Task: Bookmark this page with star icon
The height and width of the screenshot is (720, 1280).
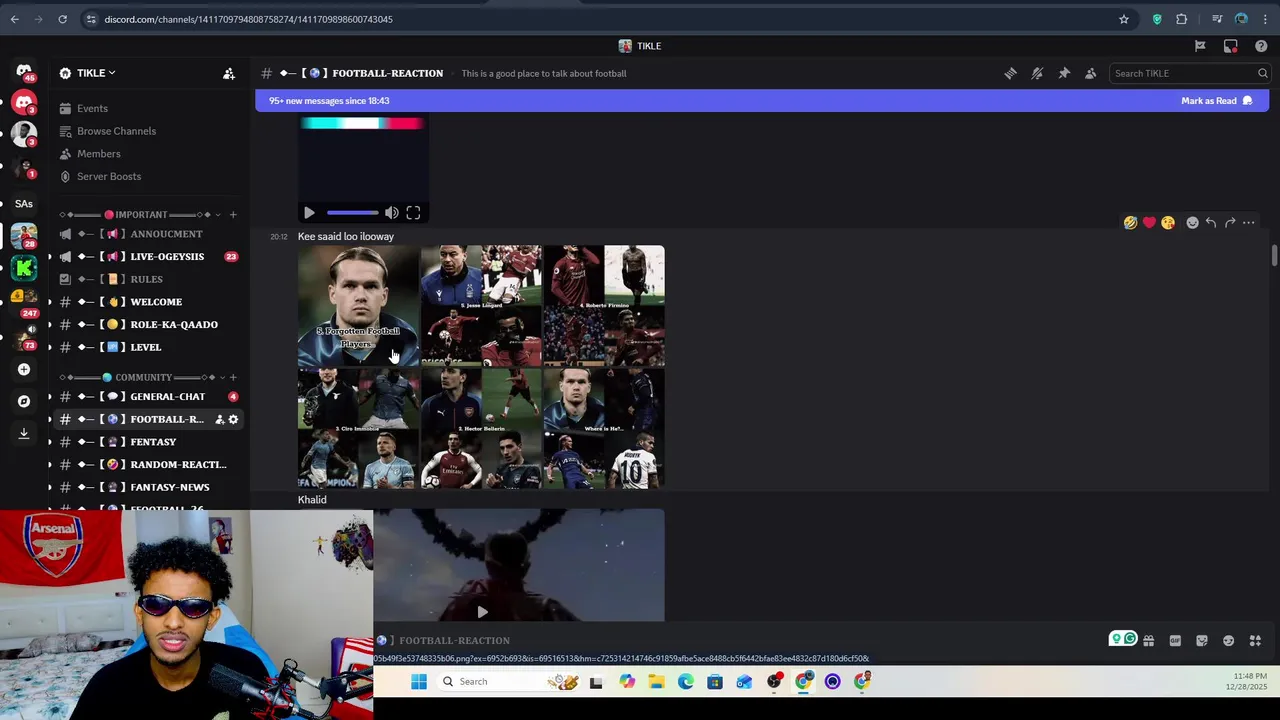Action: coord(1124,19)
